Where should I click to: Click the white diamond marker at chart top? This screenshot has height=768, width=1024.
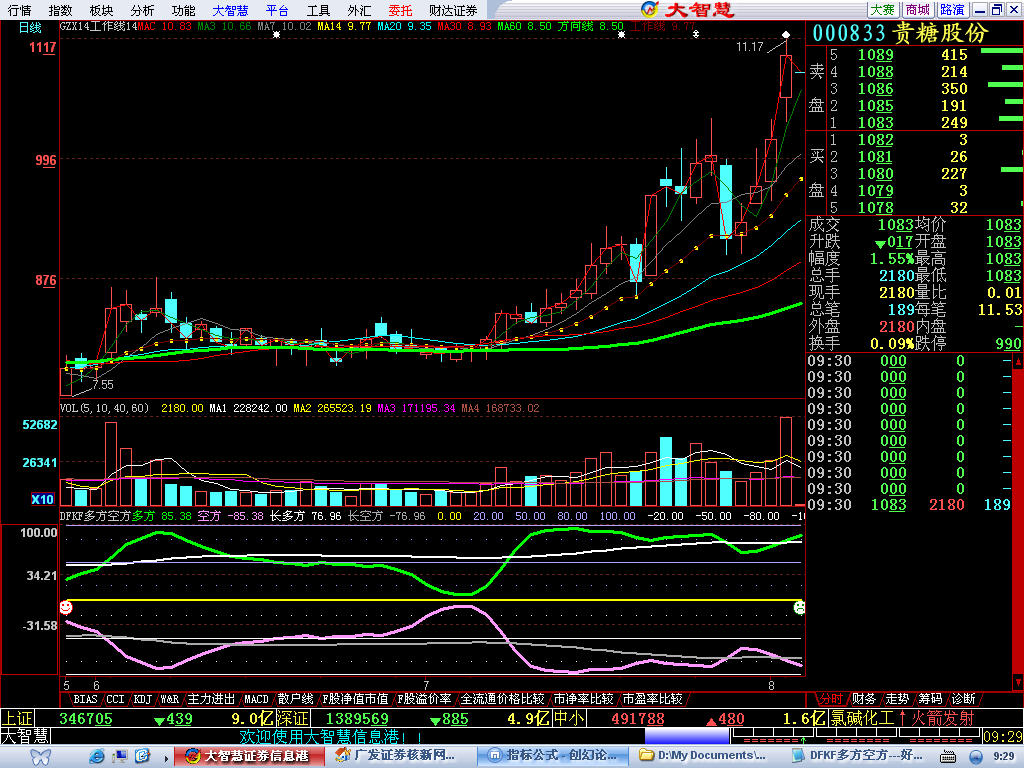click(786, 35)
